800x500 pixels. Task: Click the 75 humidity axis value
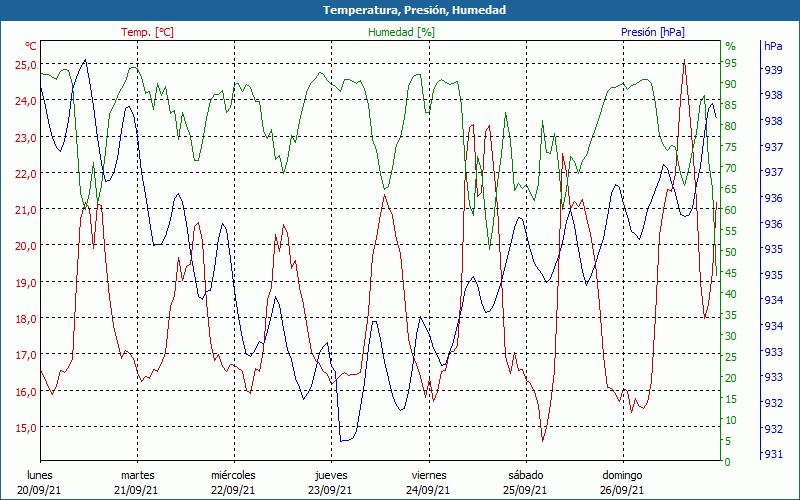pyautogui.click(x=731, y=147)
